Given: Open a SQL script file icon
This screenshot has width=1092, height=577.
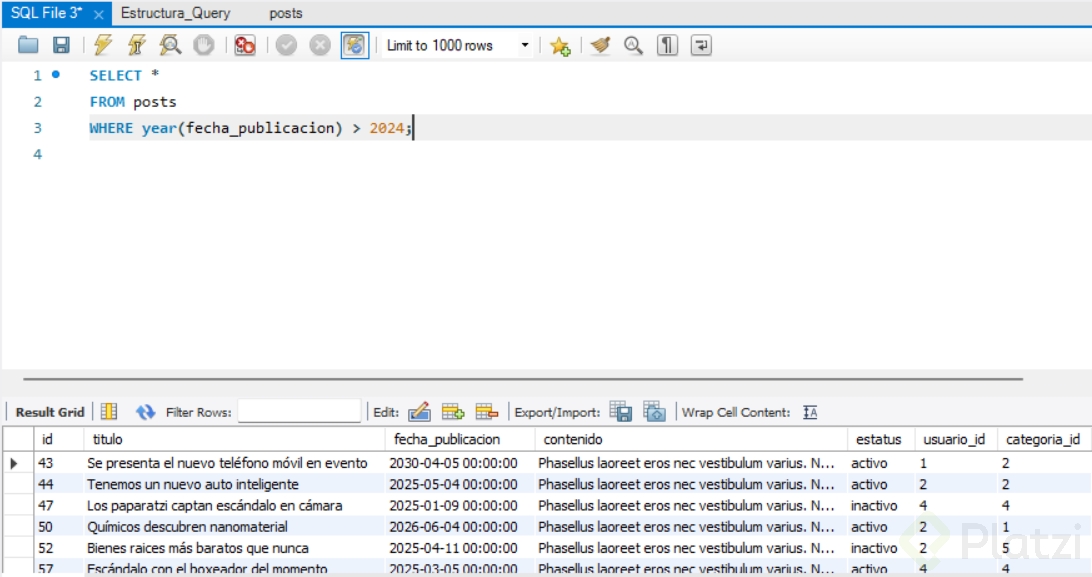Looking at the screenshot, I should (x=28, y=45).
